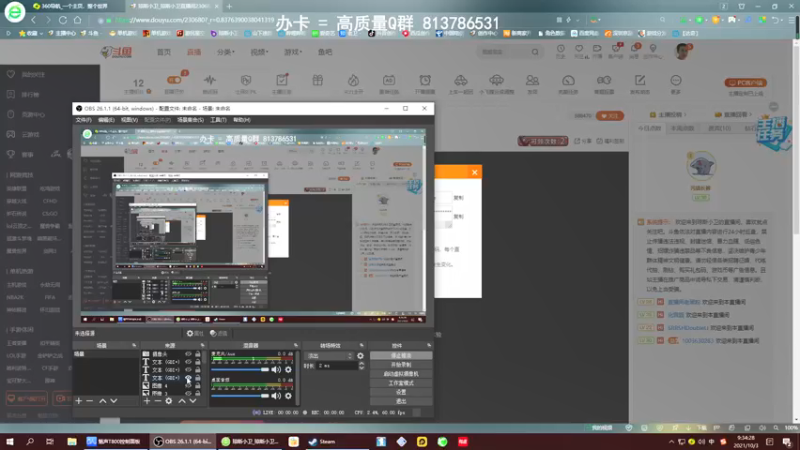Move the selected source down in sources list
This screenshot has width=800, height=450.
click(193, 401)
